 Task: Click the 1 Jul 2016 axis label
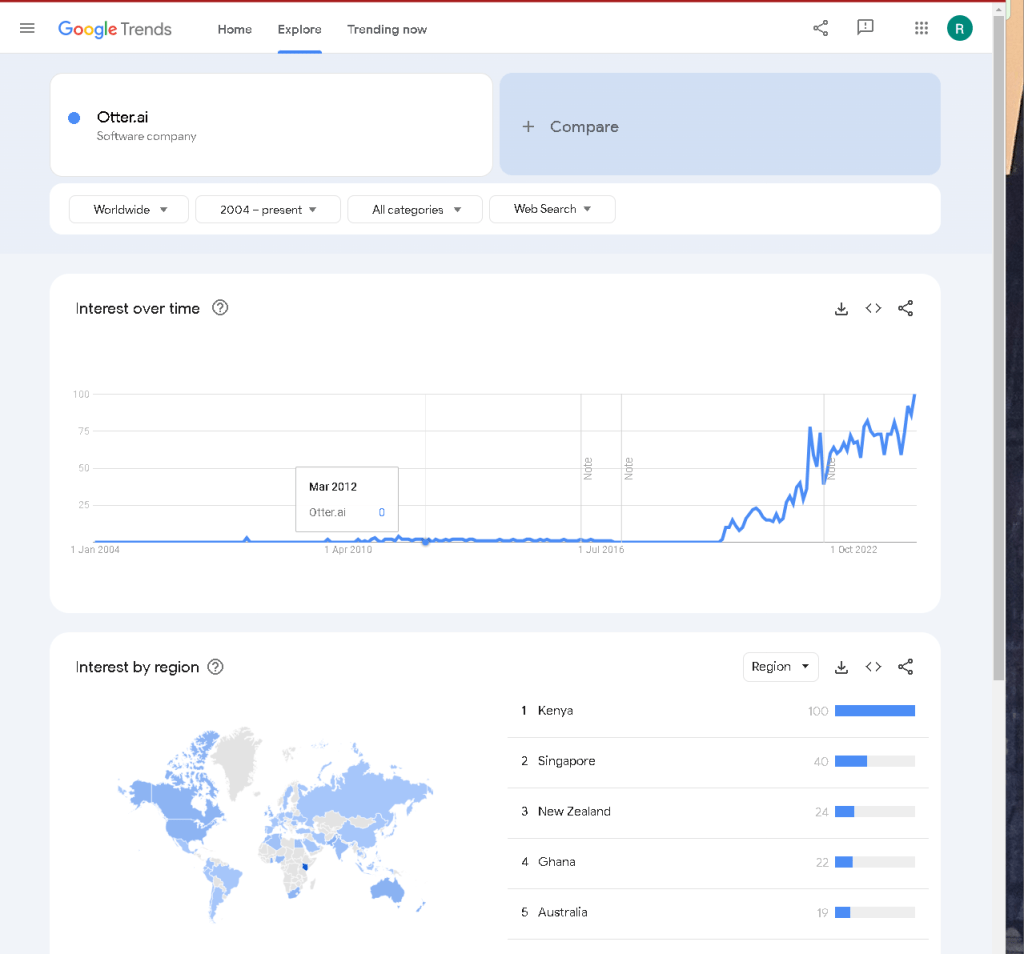(x=601, y=549)
